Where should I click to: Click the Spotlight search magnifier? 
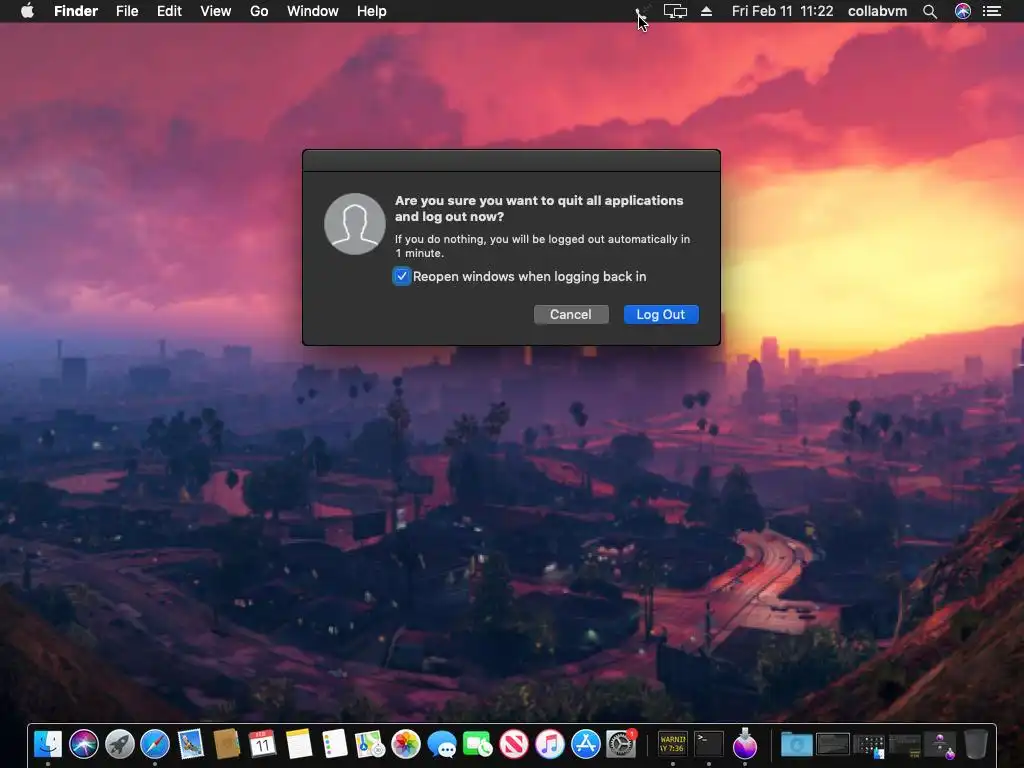coord(930,11)
